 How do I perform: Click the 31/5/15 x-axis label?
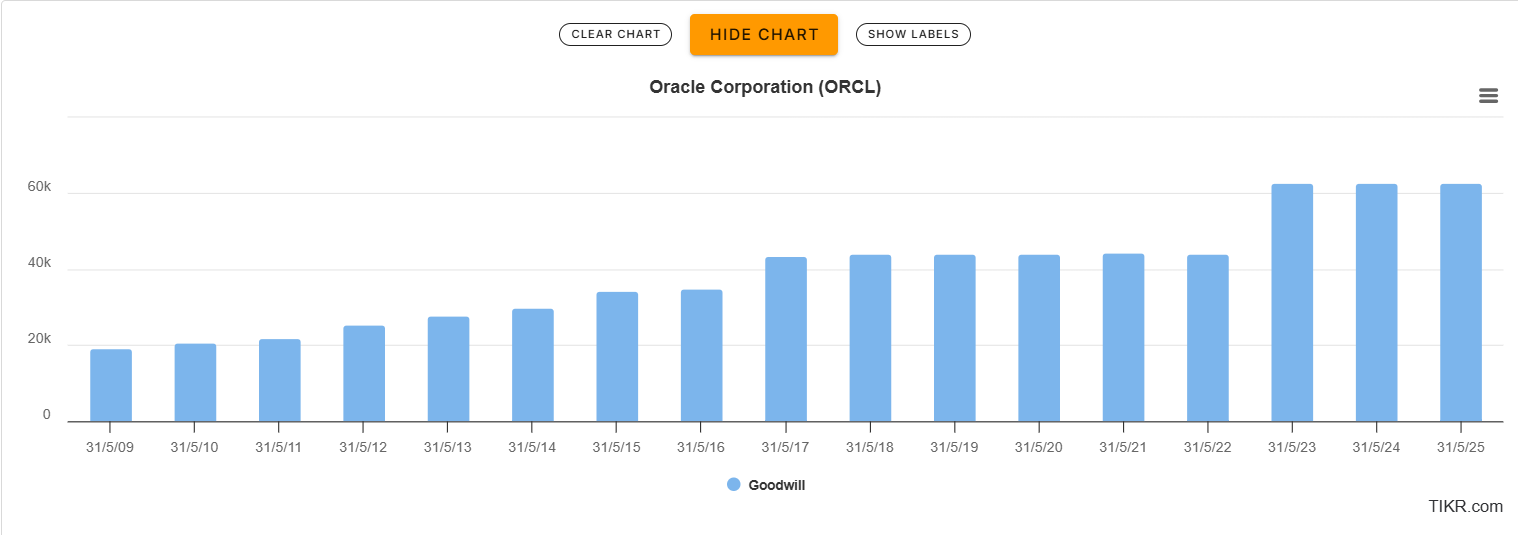pyautogui.click(x=616, y=447)
